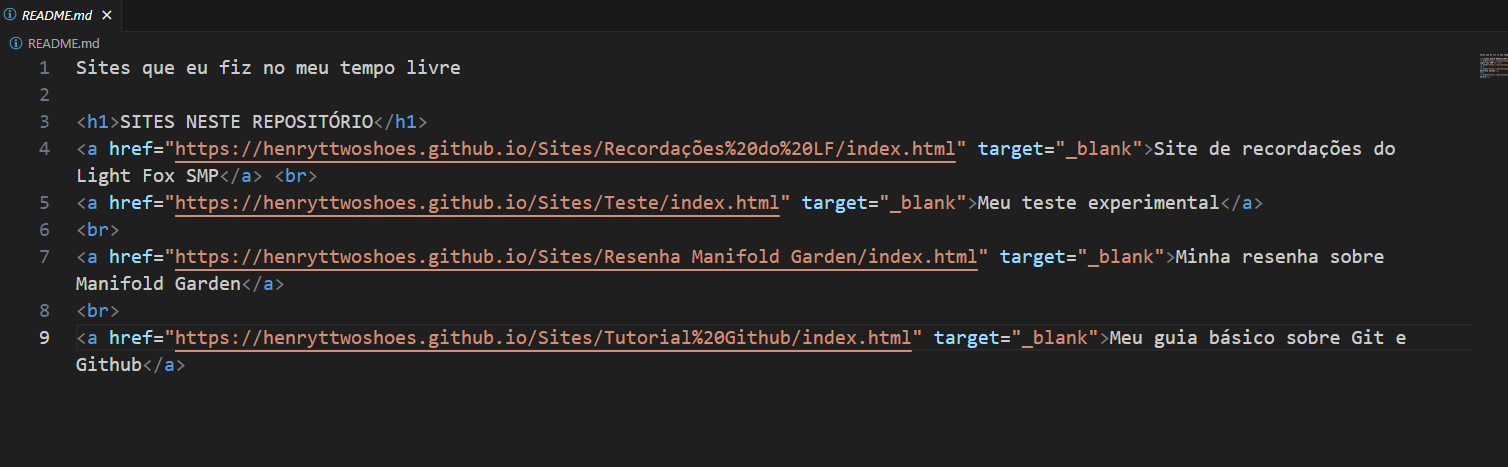
Task: Click "Light Fox SMP" wrapped text
Action: (147, 176)
